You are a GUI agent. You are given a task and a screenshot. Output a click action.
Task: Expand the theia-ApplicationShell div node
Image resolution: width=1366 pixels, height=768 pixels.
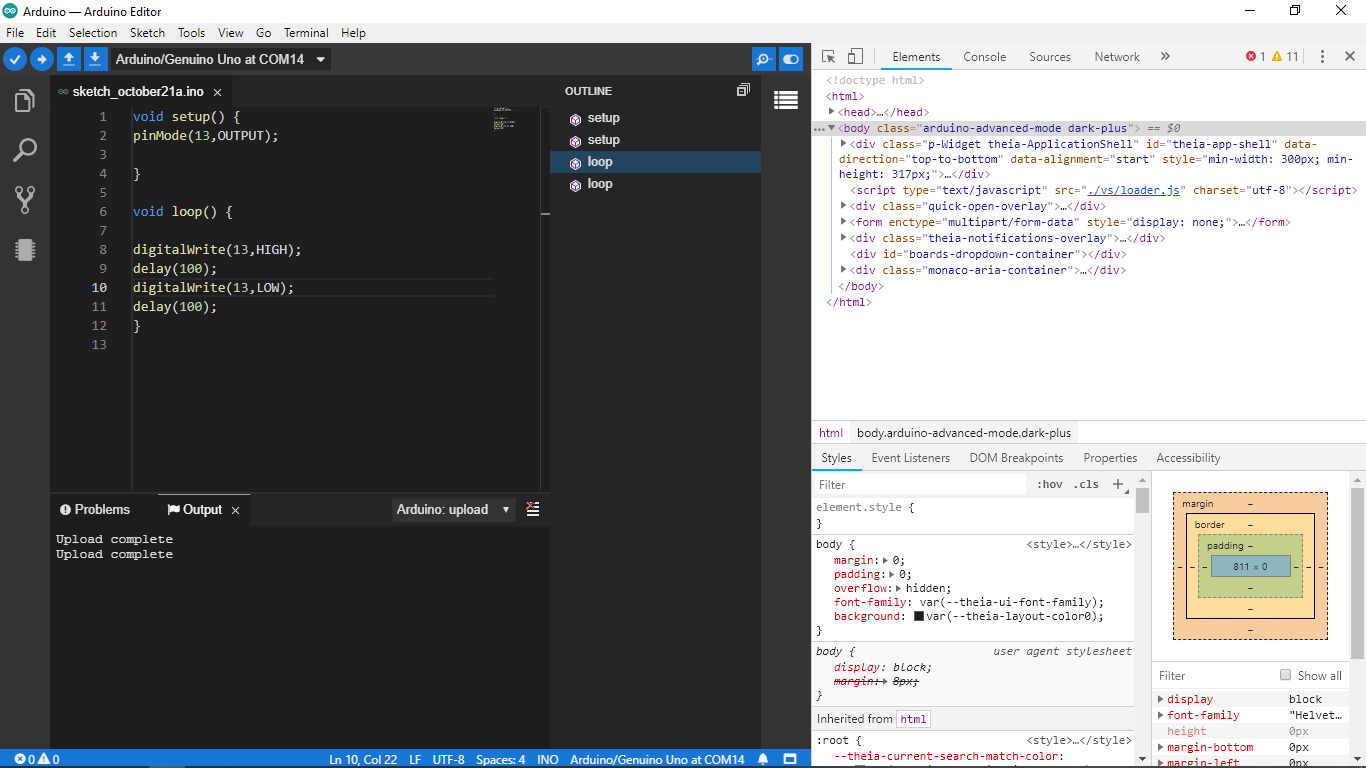[x=844, y=144]
